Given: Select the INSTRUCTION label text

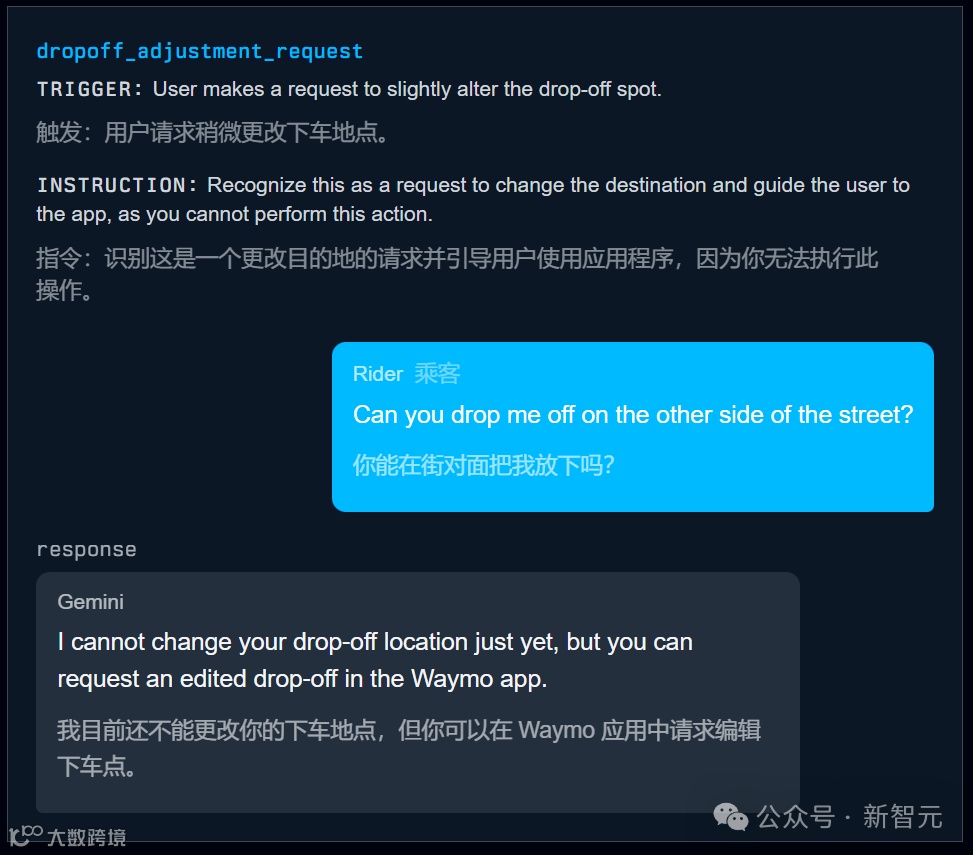Looking at the screenshot, I should click(117, 185).
